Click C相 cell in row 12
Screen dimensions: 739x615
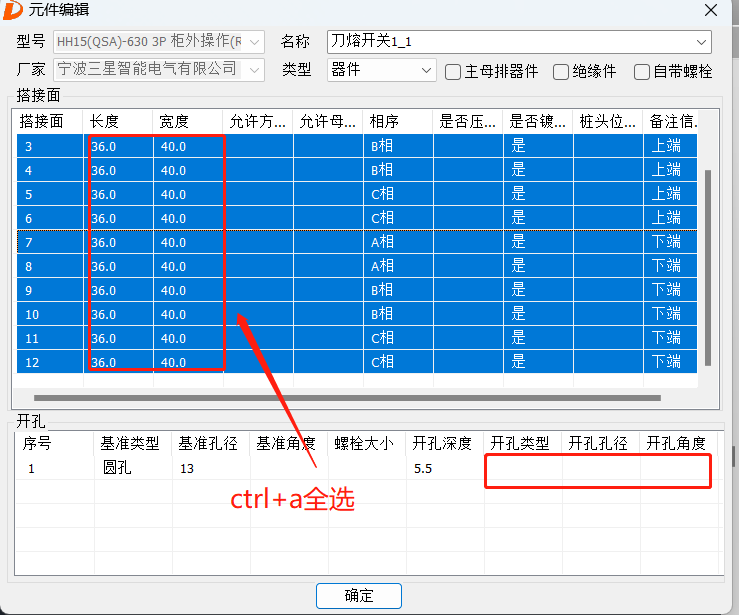398,362
